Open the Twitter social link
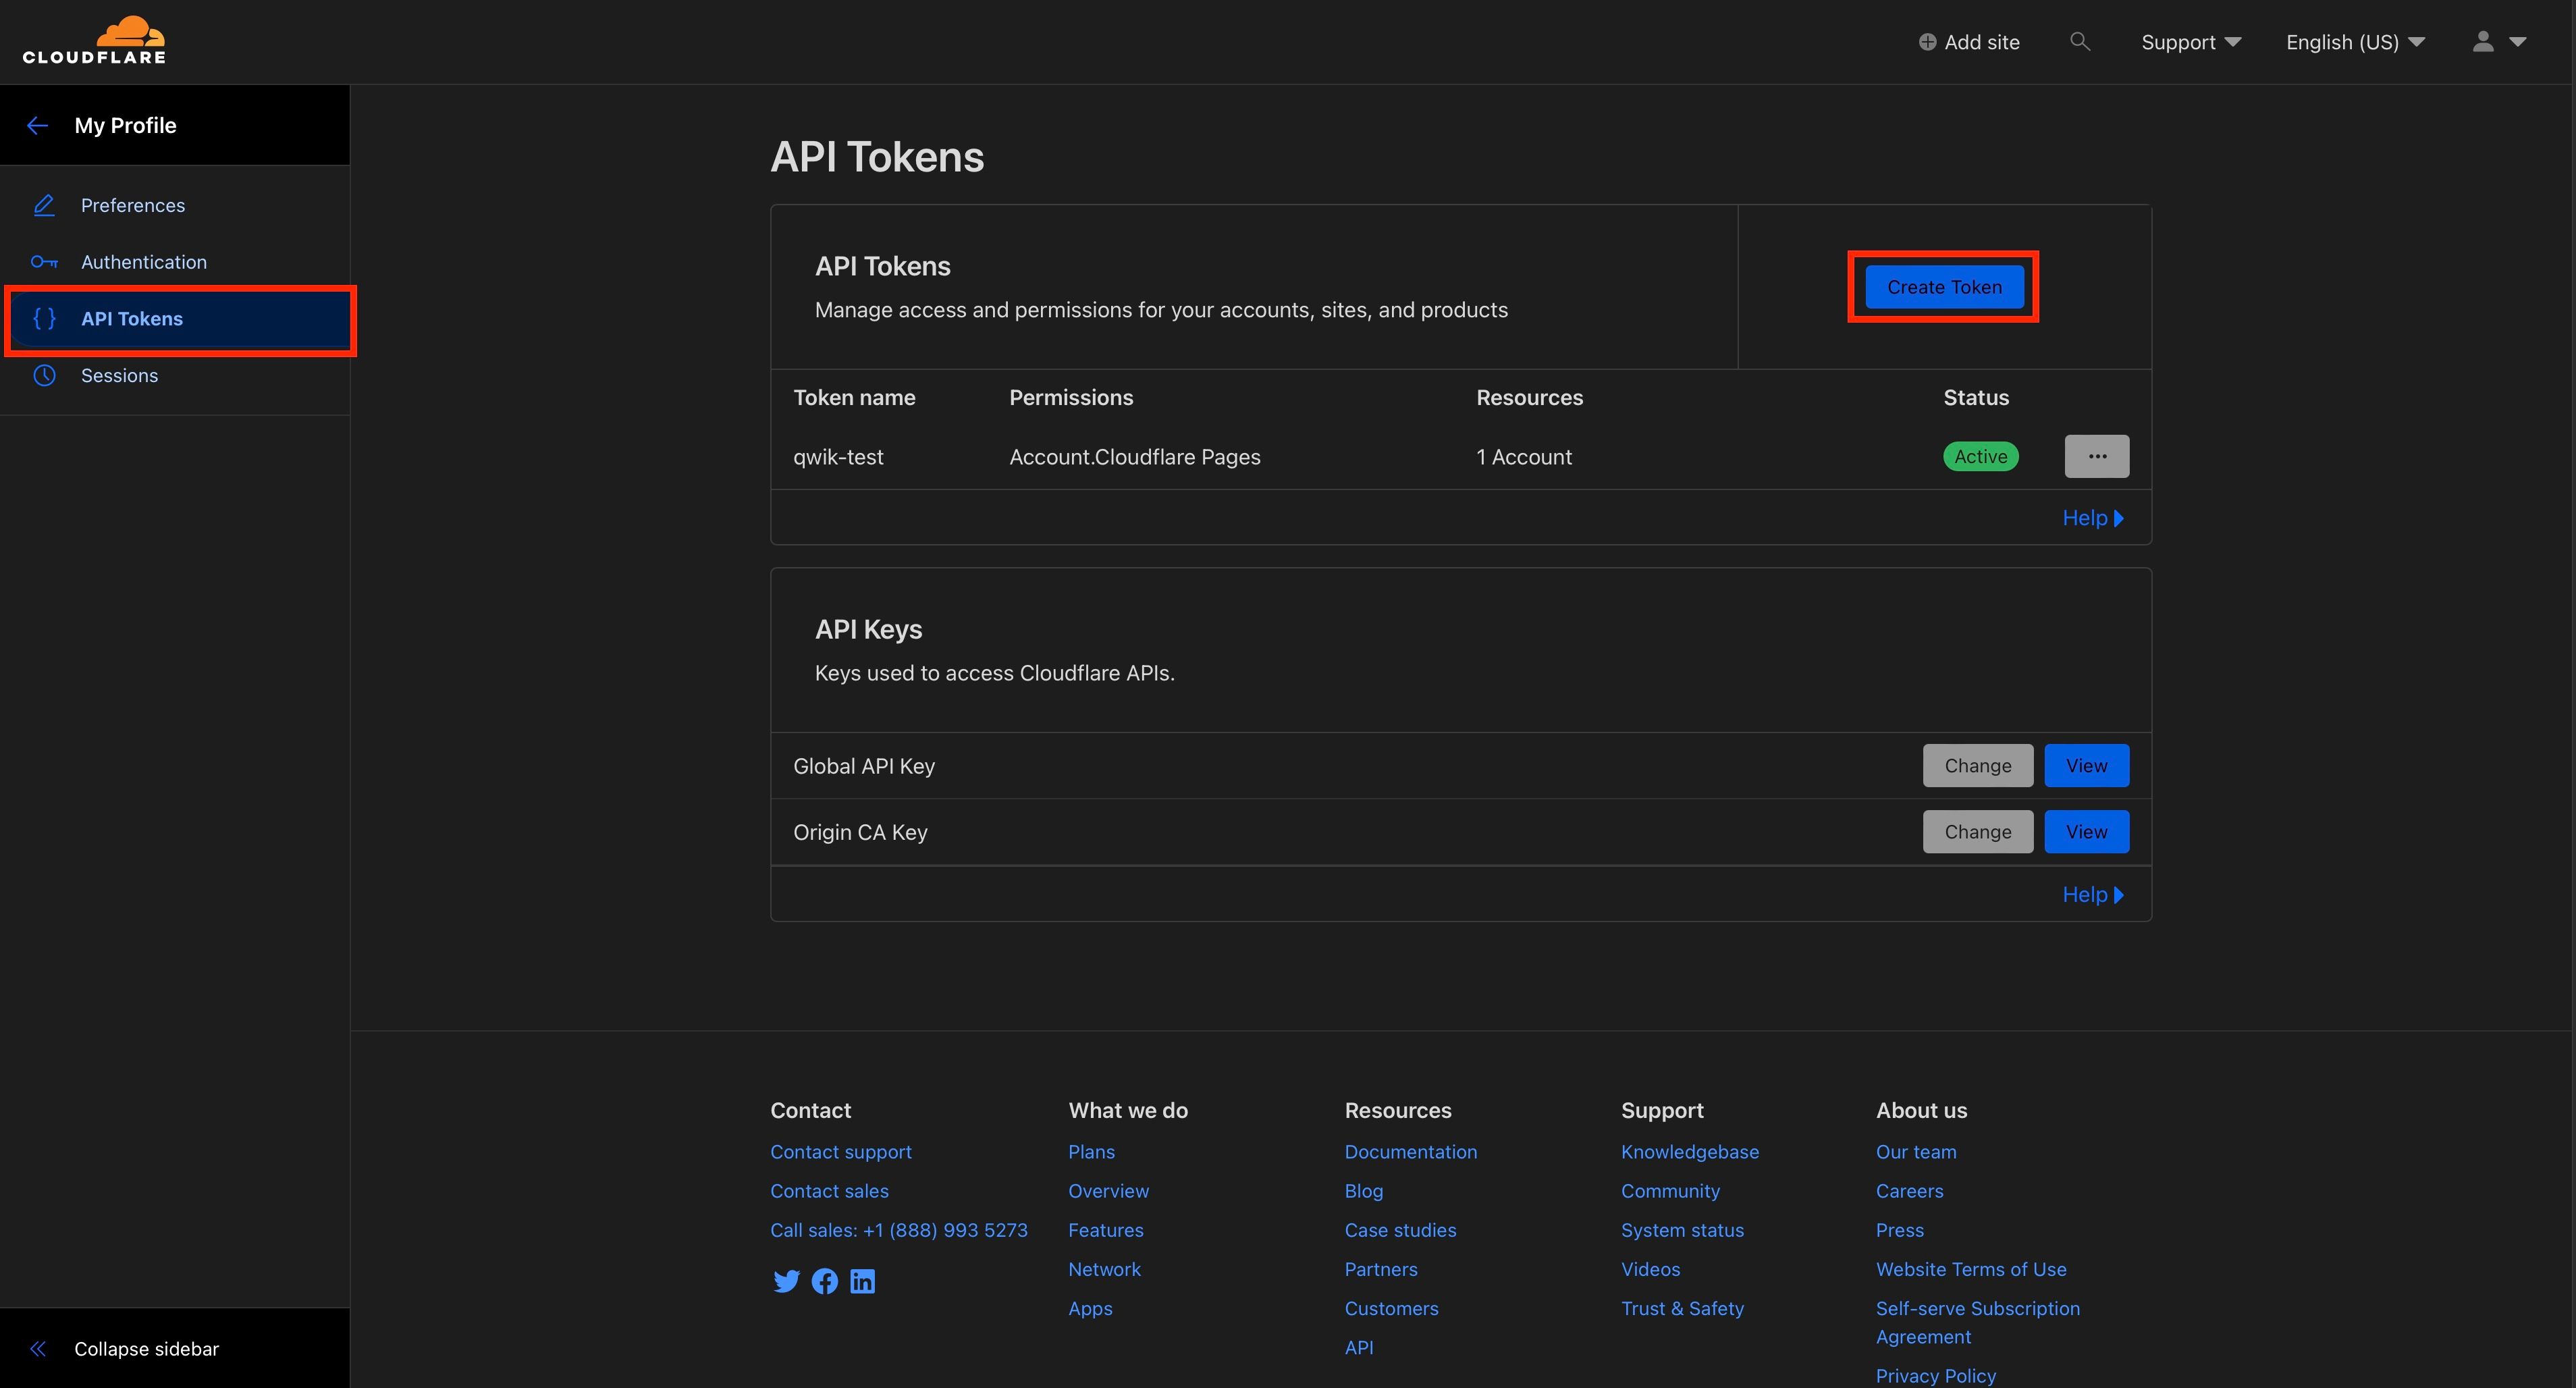This screenshot has height=1388, width=2576. tap(786, 1281)
